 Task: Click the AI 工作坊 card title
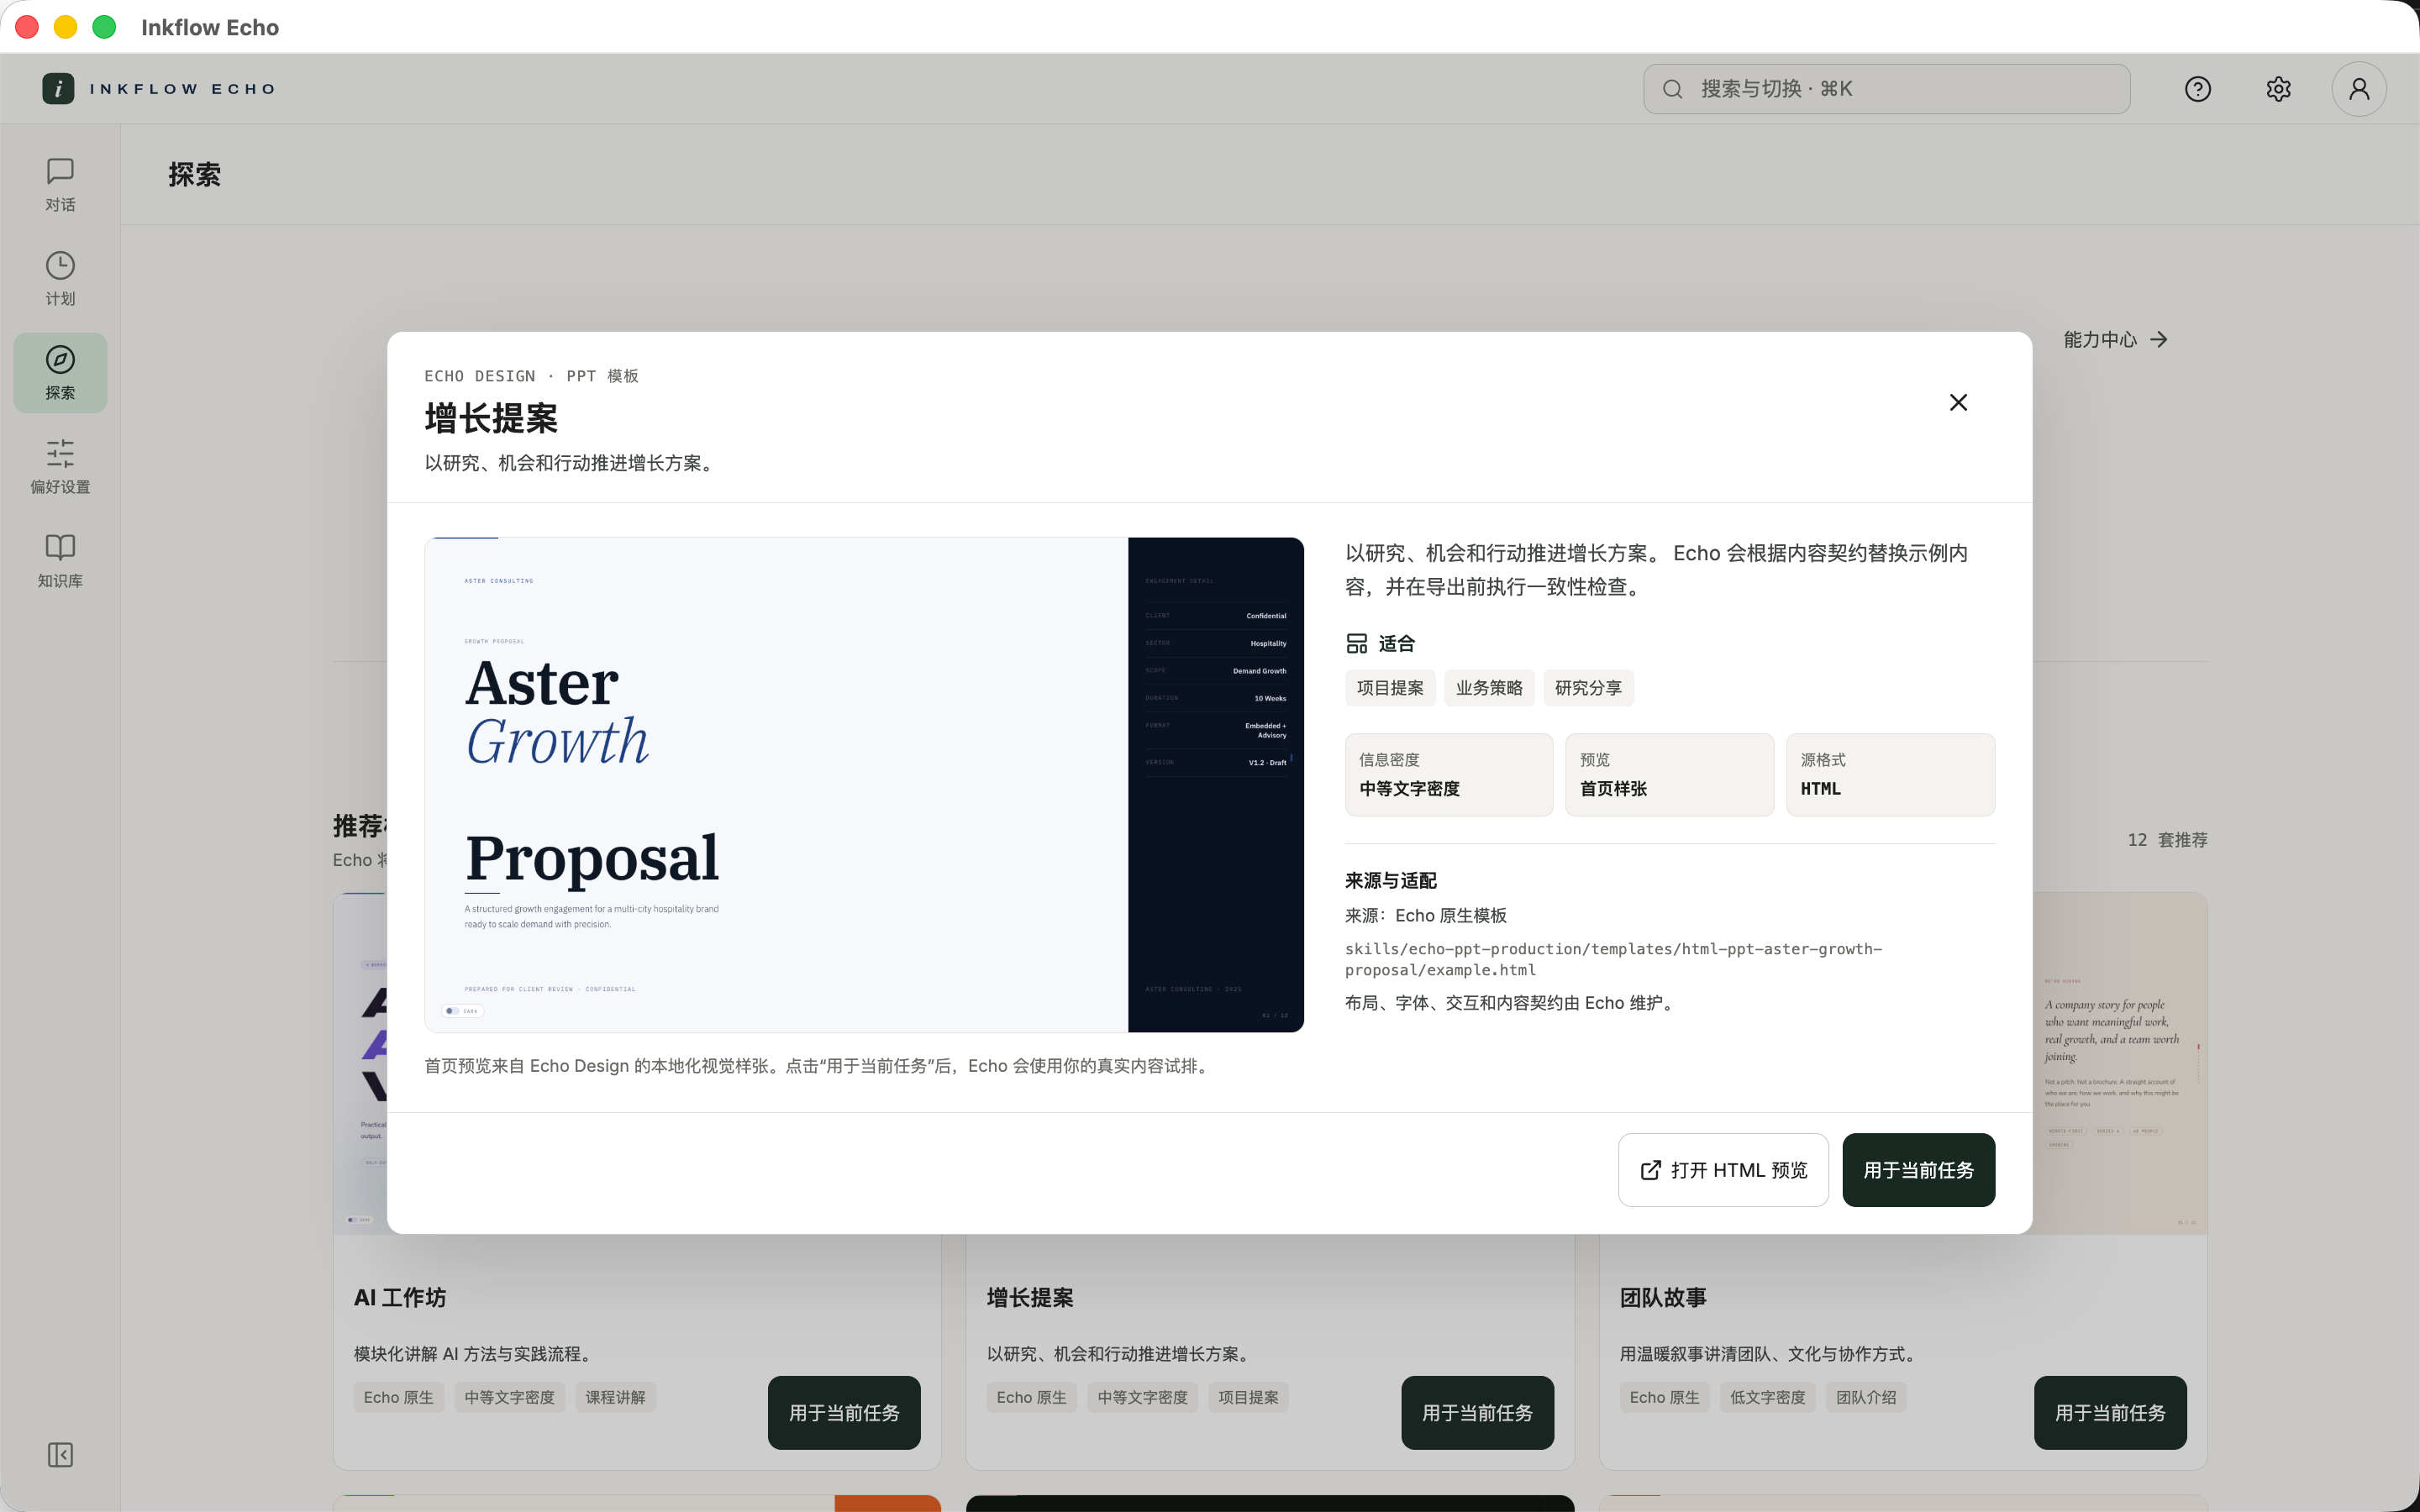[400, 1298]
